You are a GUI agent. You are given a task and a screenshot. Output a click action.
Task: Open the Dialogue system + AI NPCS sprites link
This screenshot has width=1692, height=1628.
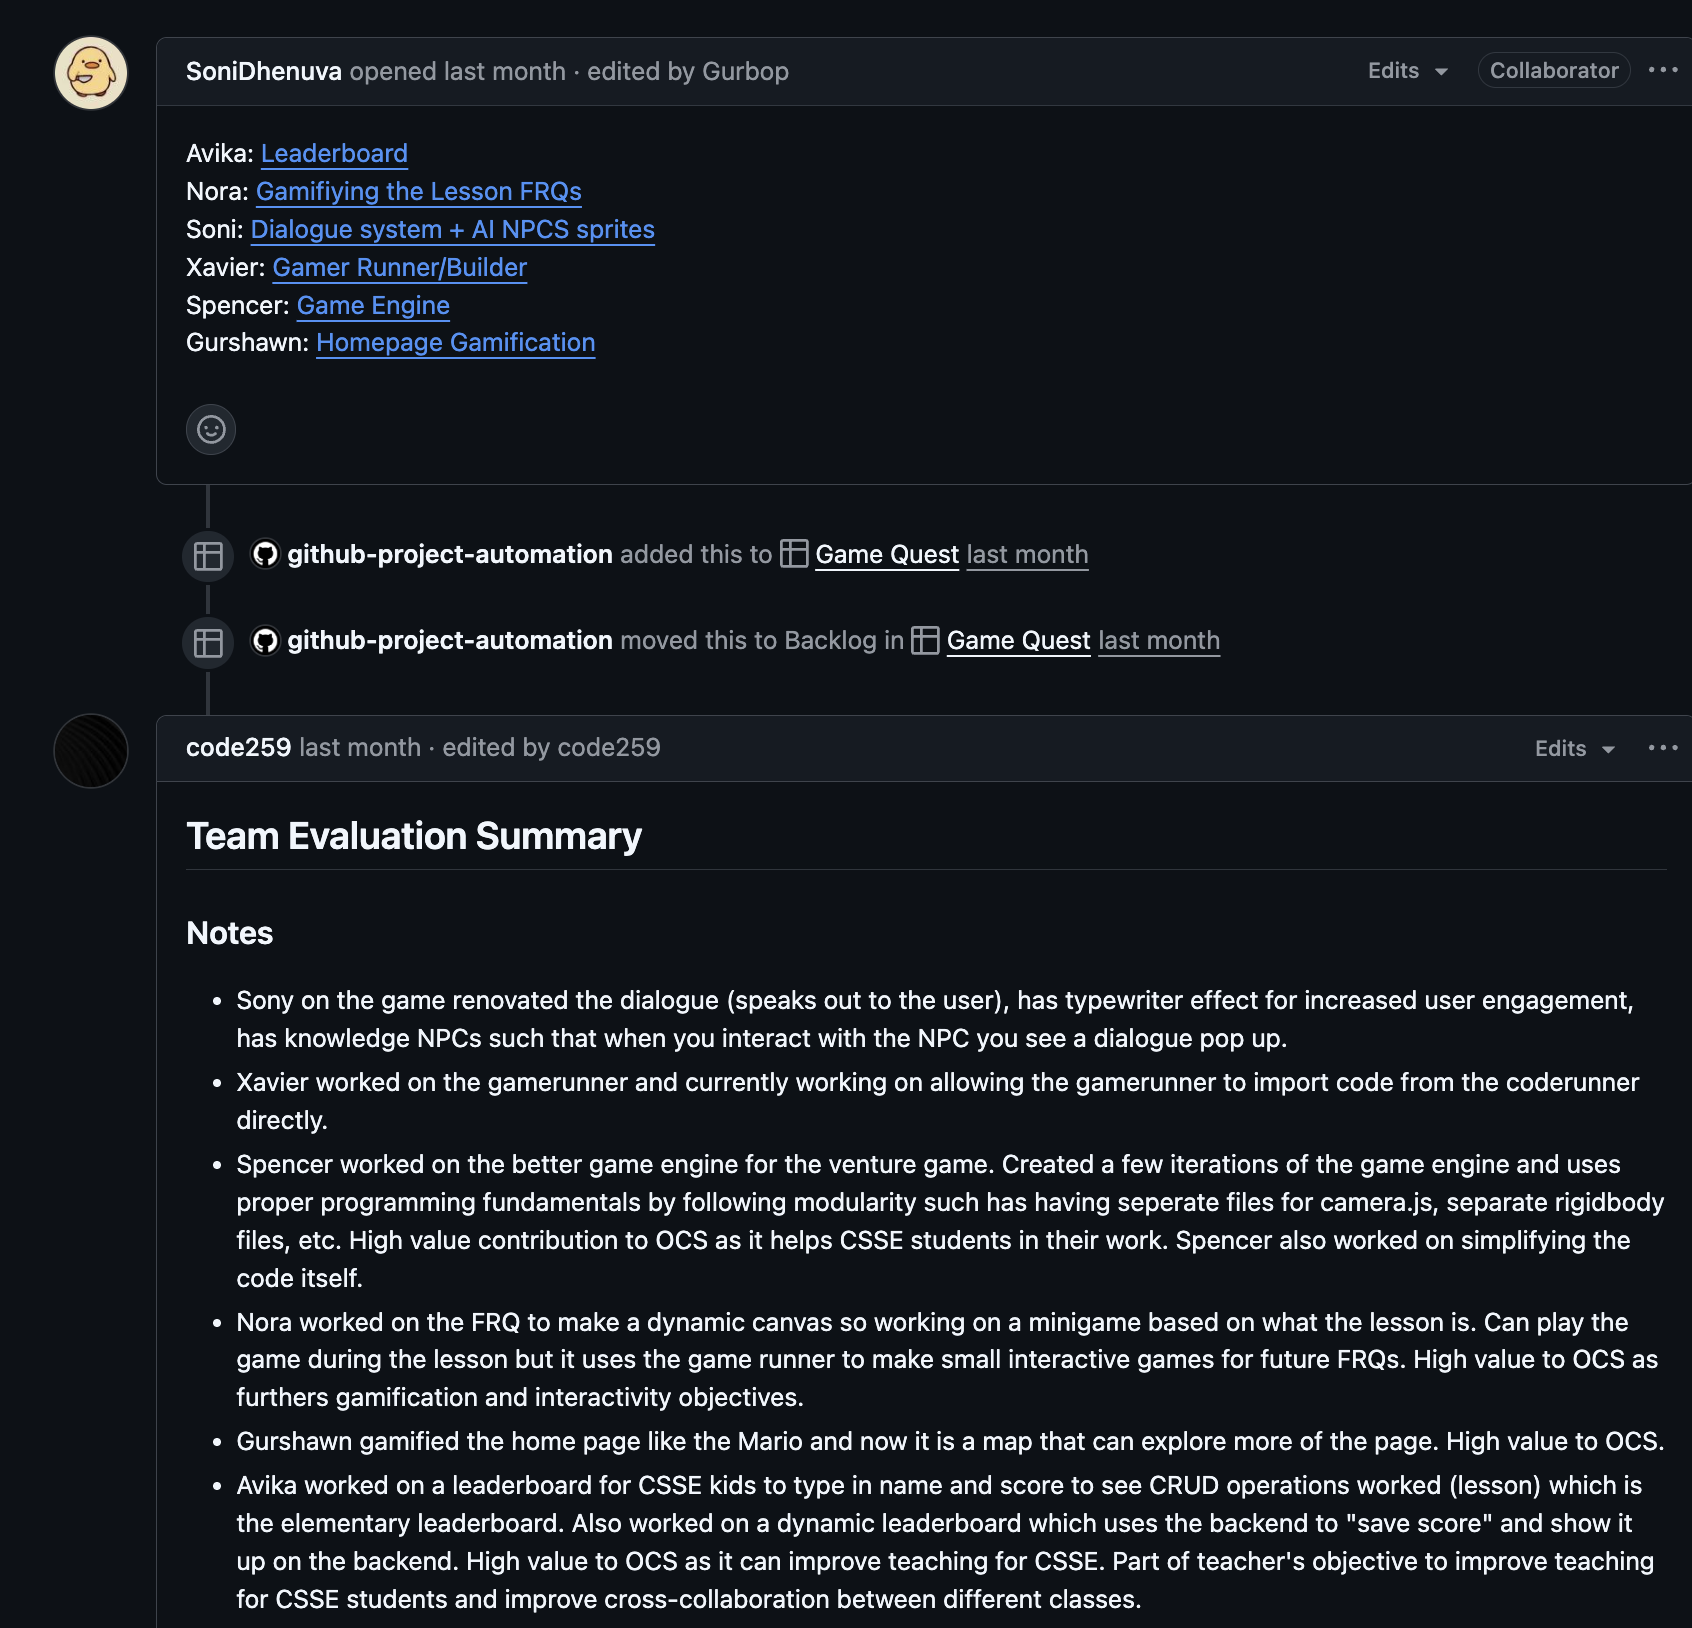[453, 229]
